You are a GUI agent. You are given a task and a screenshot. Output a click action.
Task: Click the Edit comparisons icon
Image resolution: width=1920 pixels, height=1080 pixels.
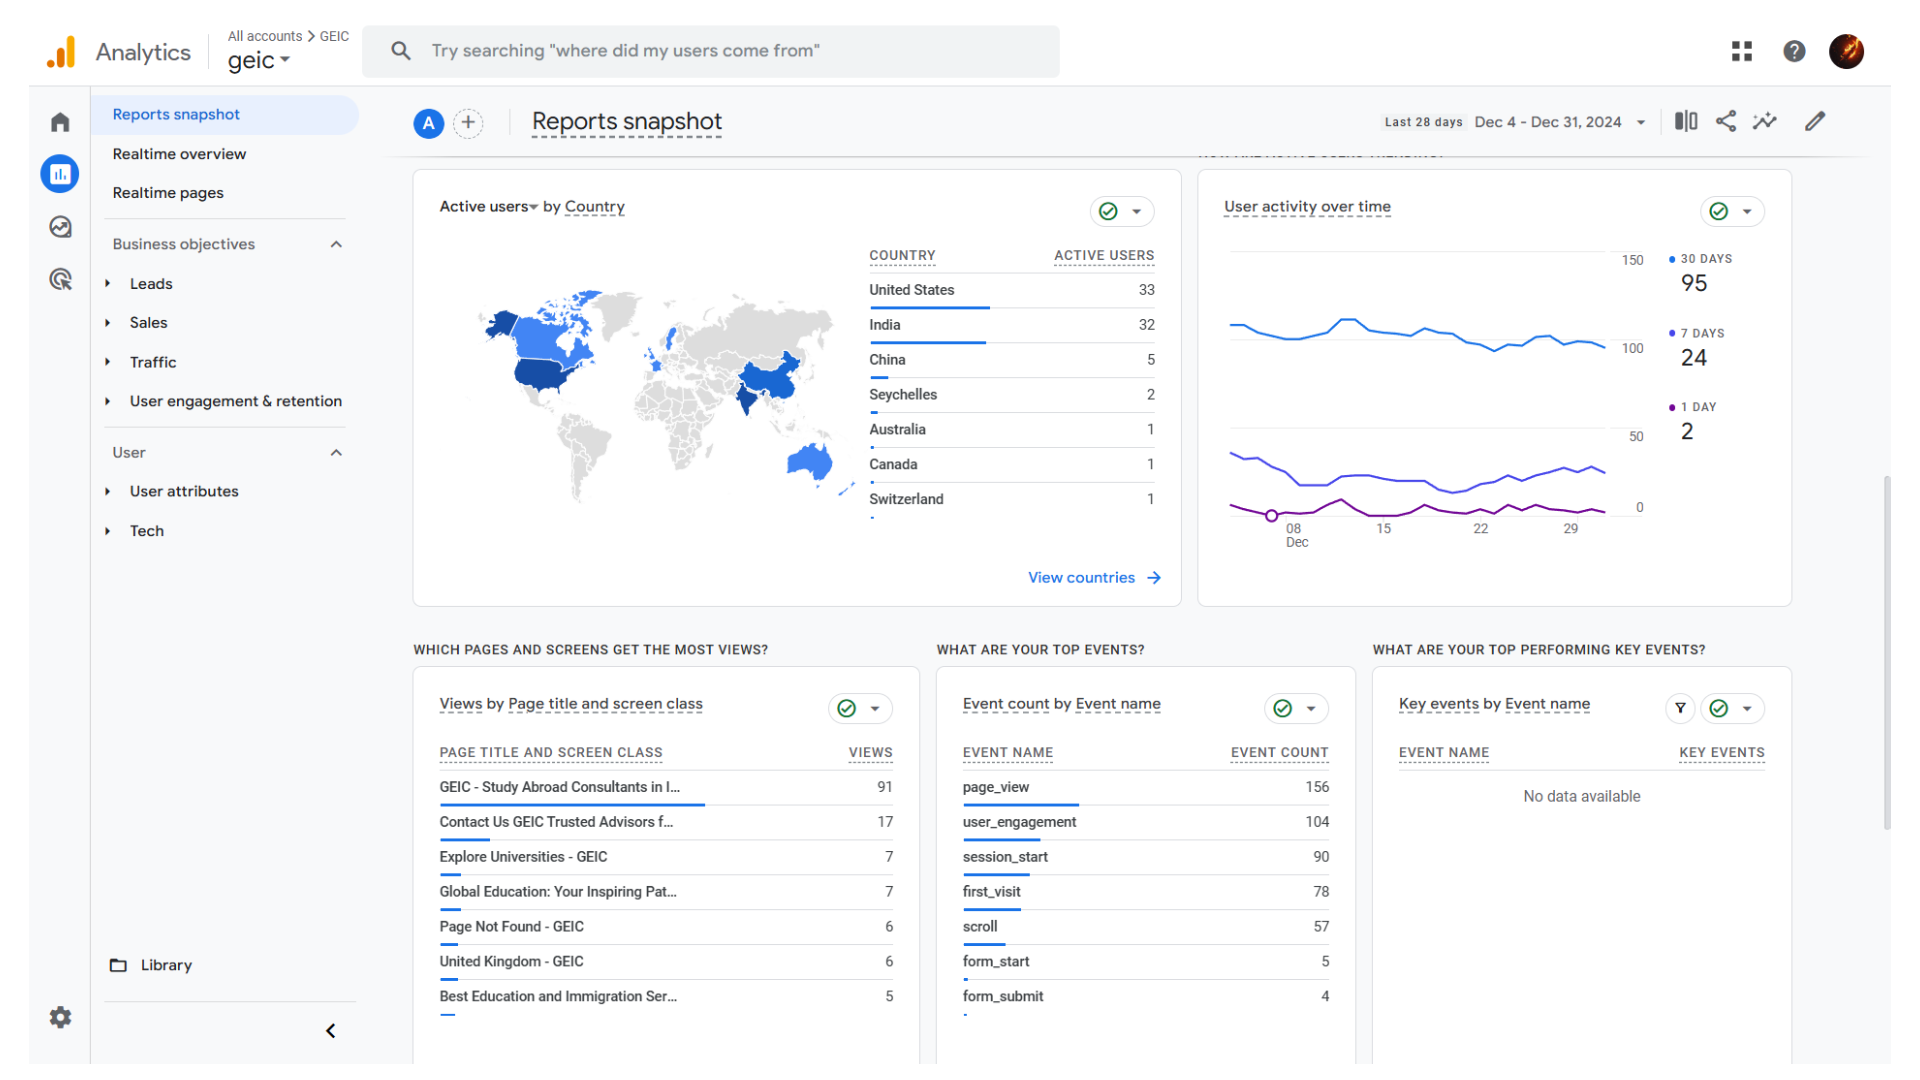coord(1686,121)
